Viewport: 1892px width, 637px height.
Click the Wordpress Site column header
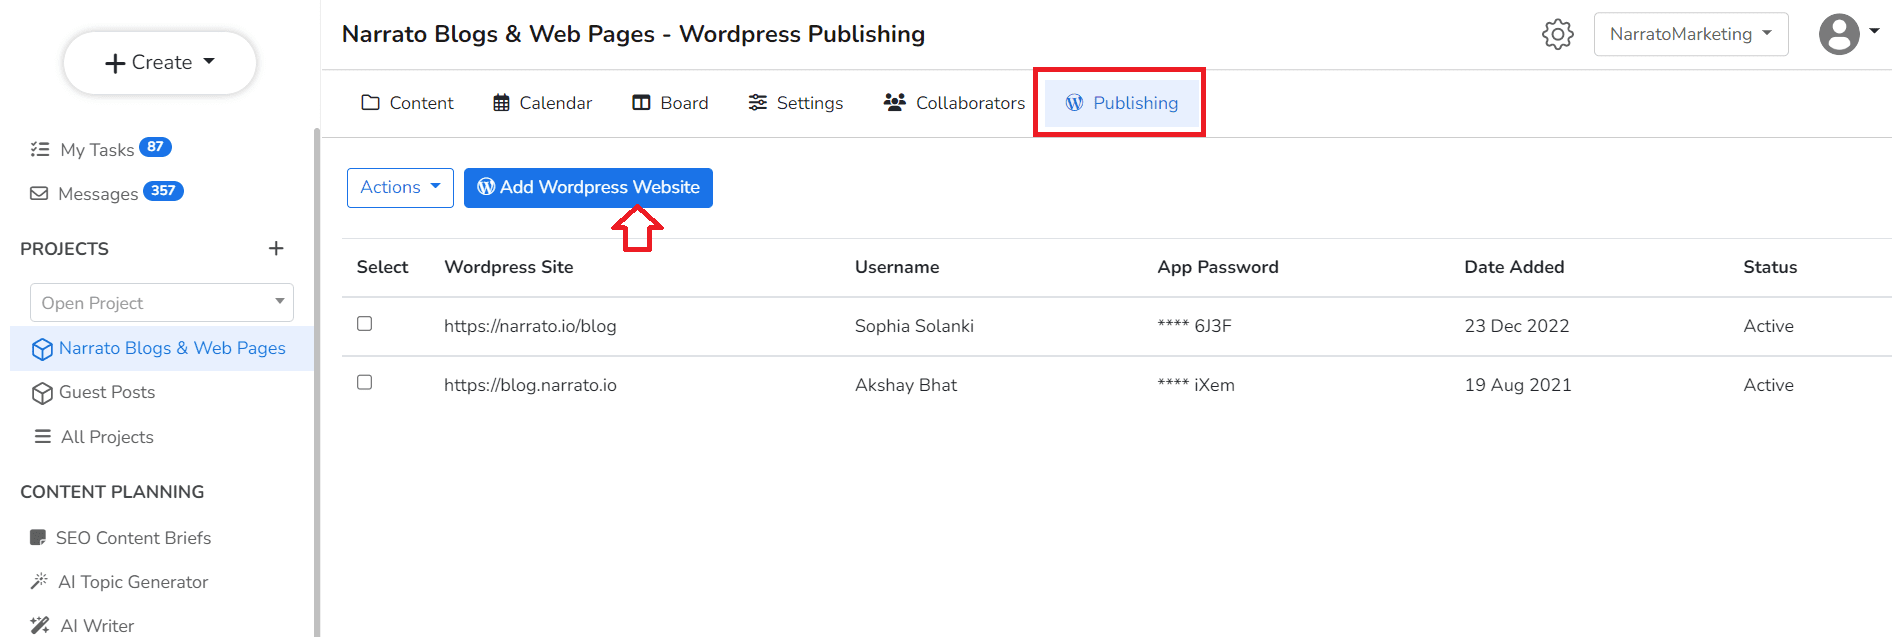509,267
